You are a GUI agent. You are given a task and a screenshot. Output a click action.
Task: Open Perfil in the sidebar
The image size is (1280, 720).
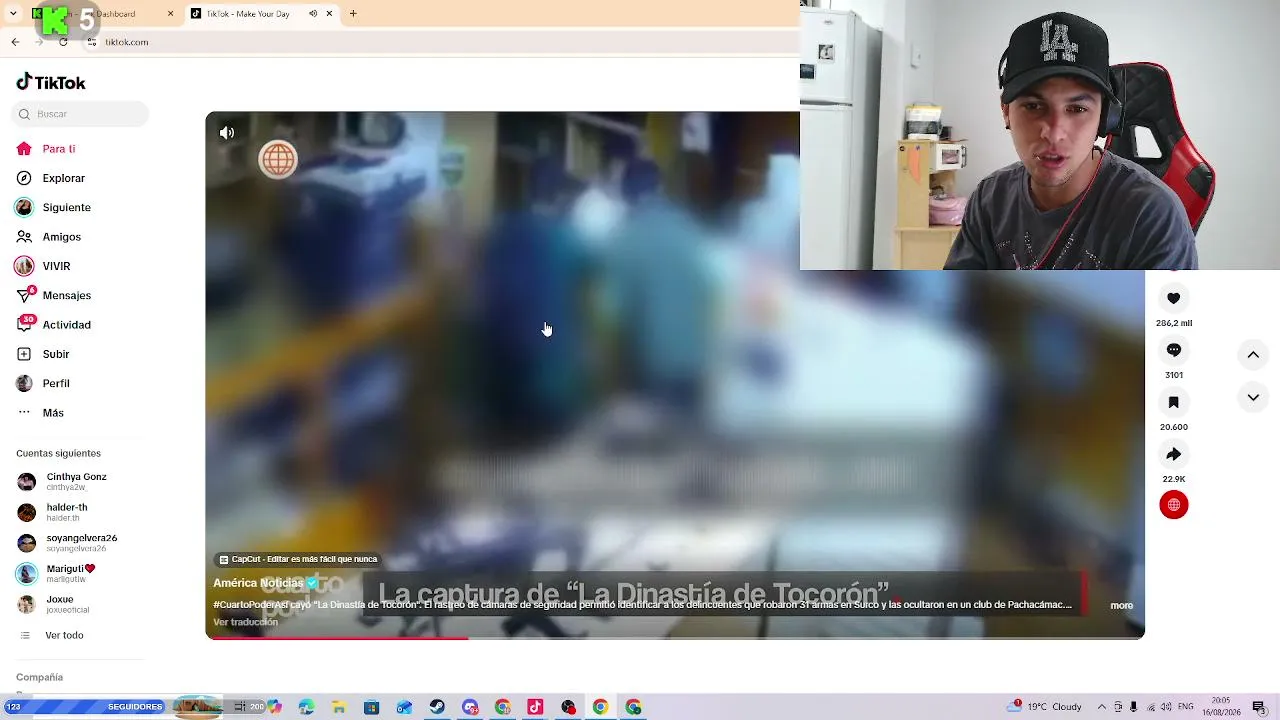point(43,383)
